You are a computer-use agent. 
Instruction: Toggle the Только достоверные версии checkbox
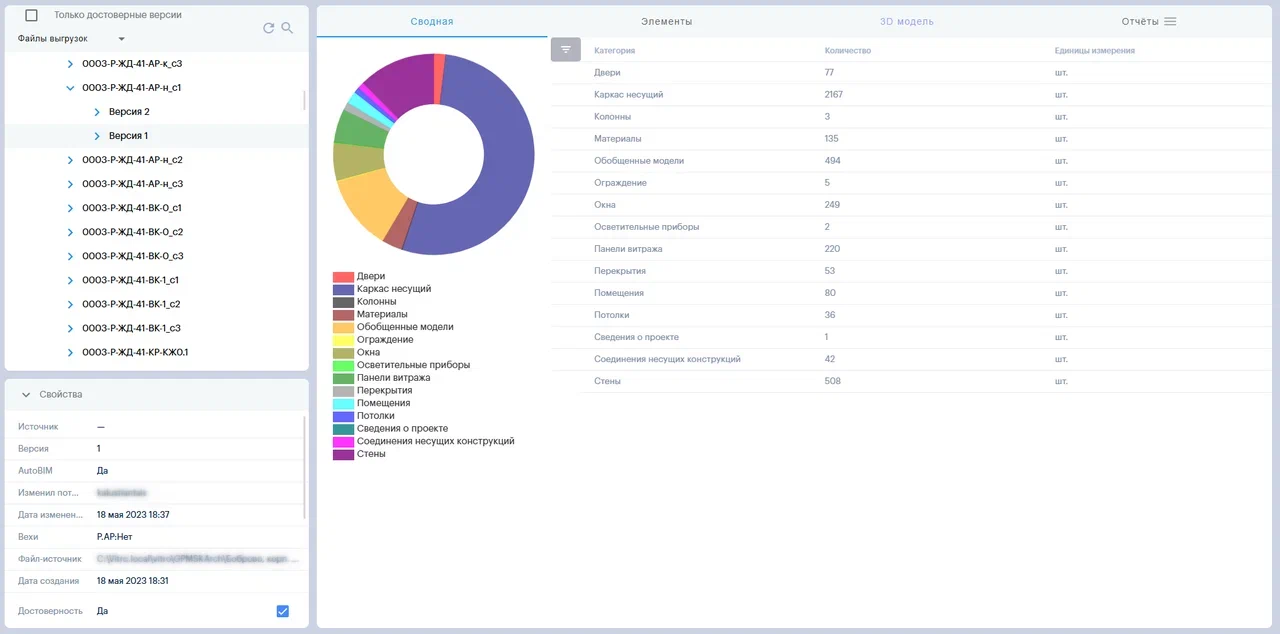[31, 15]
